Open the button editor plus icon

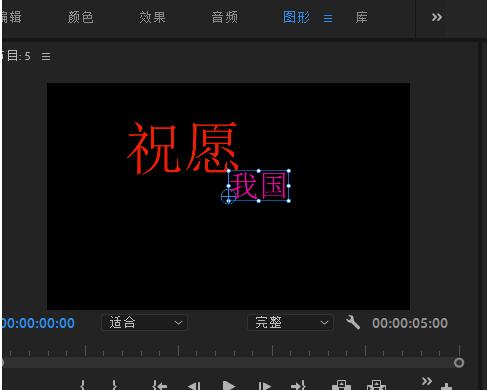[446, 387]
